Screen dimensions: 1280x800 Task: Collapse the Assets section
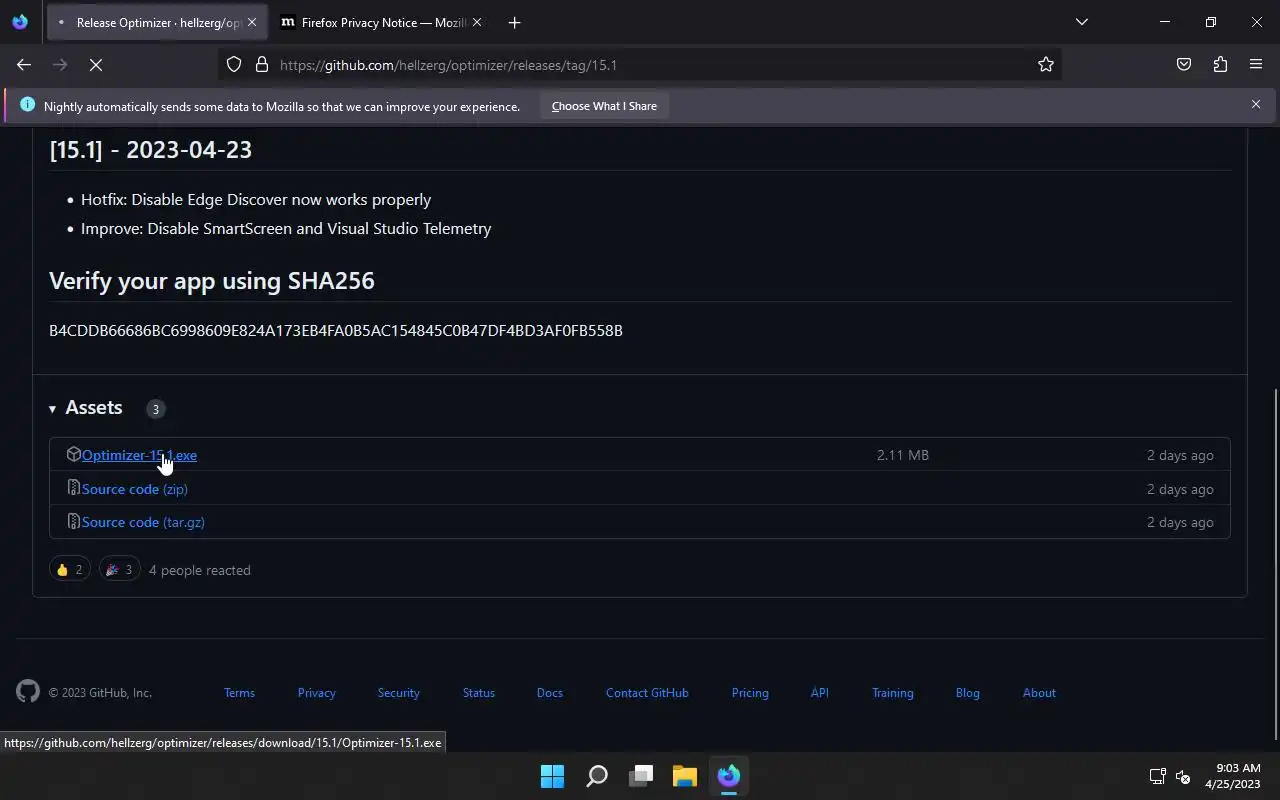93,408
